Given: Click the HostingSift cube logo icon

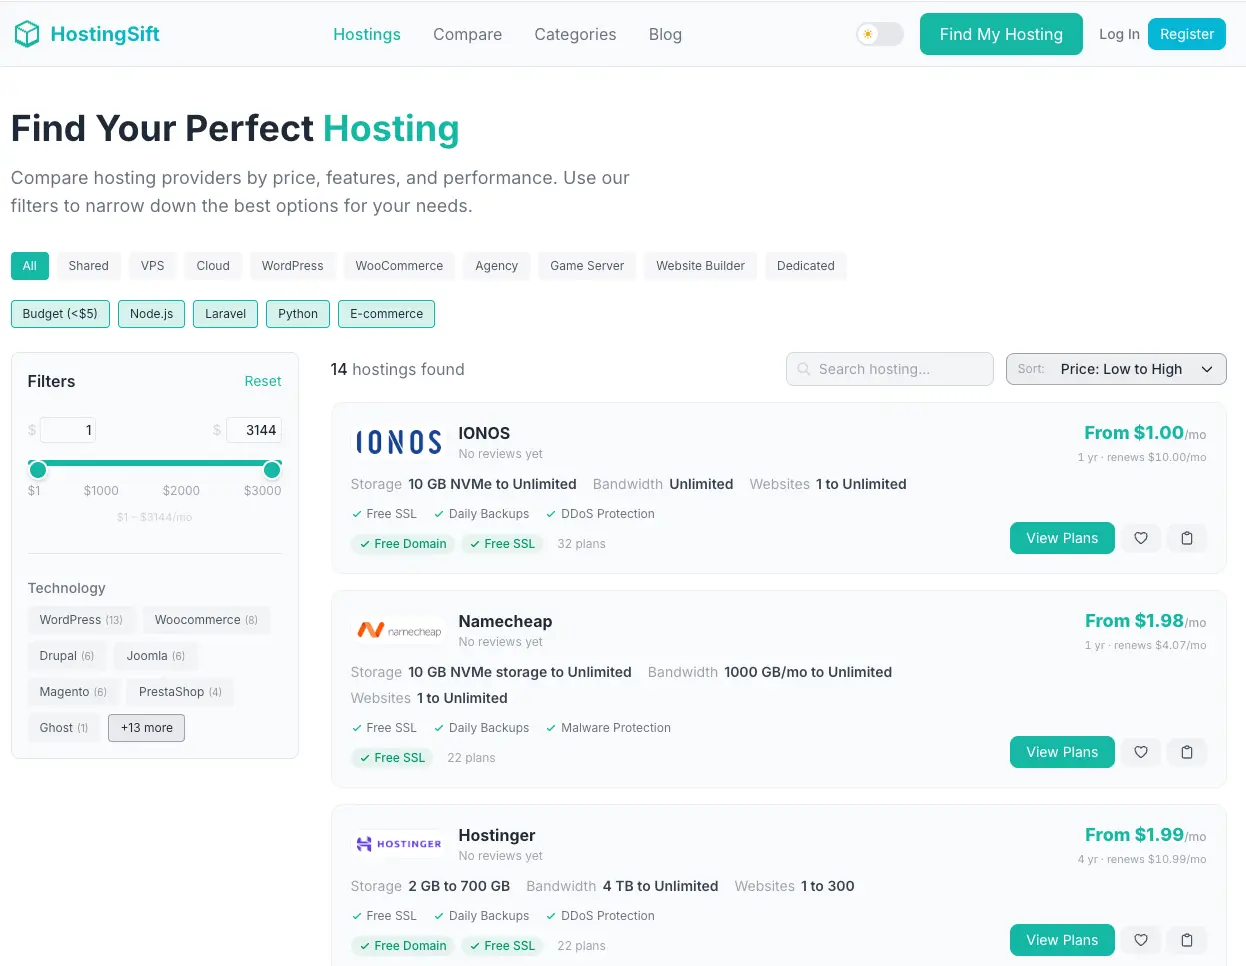Looking at the screenshot, I should click(x=27, y=34).
